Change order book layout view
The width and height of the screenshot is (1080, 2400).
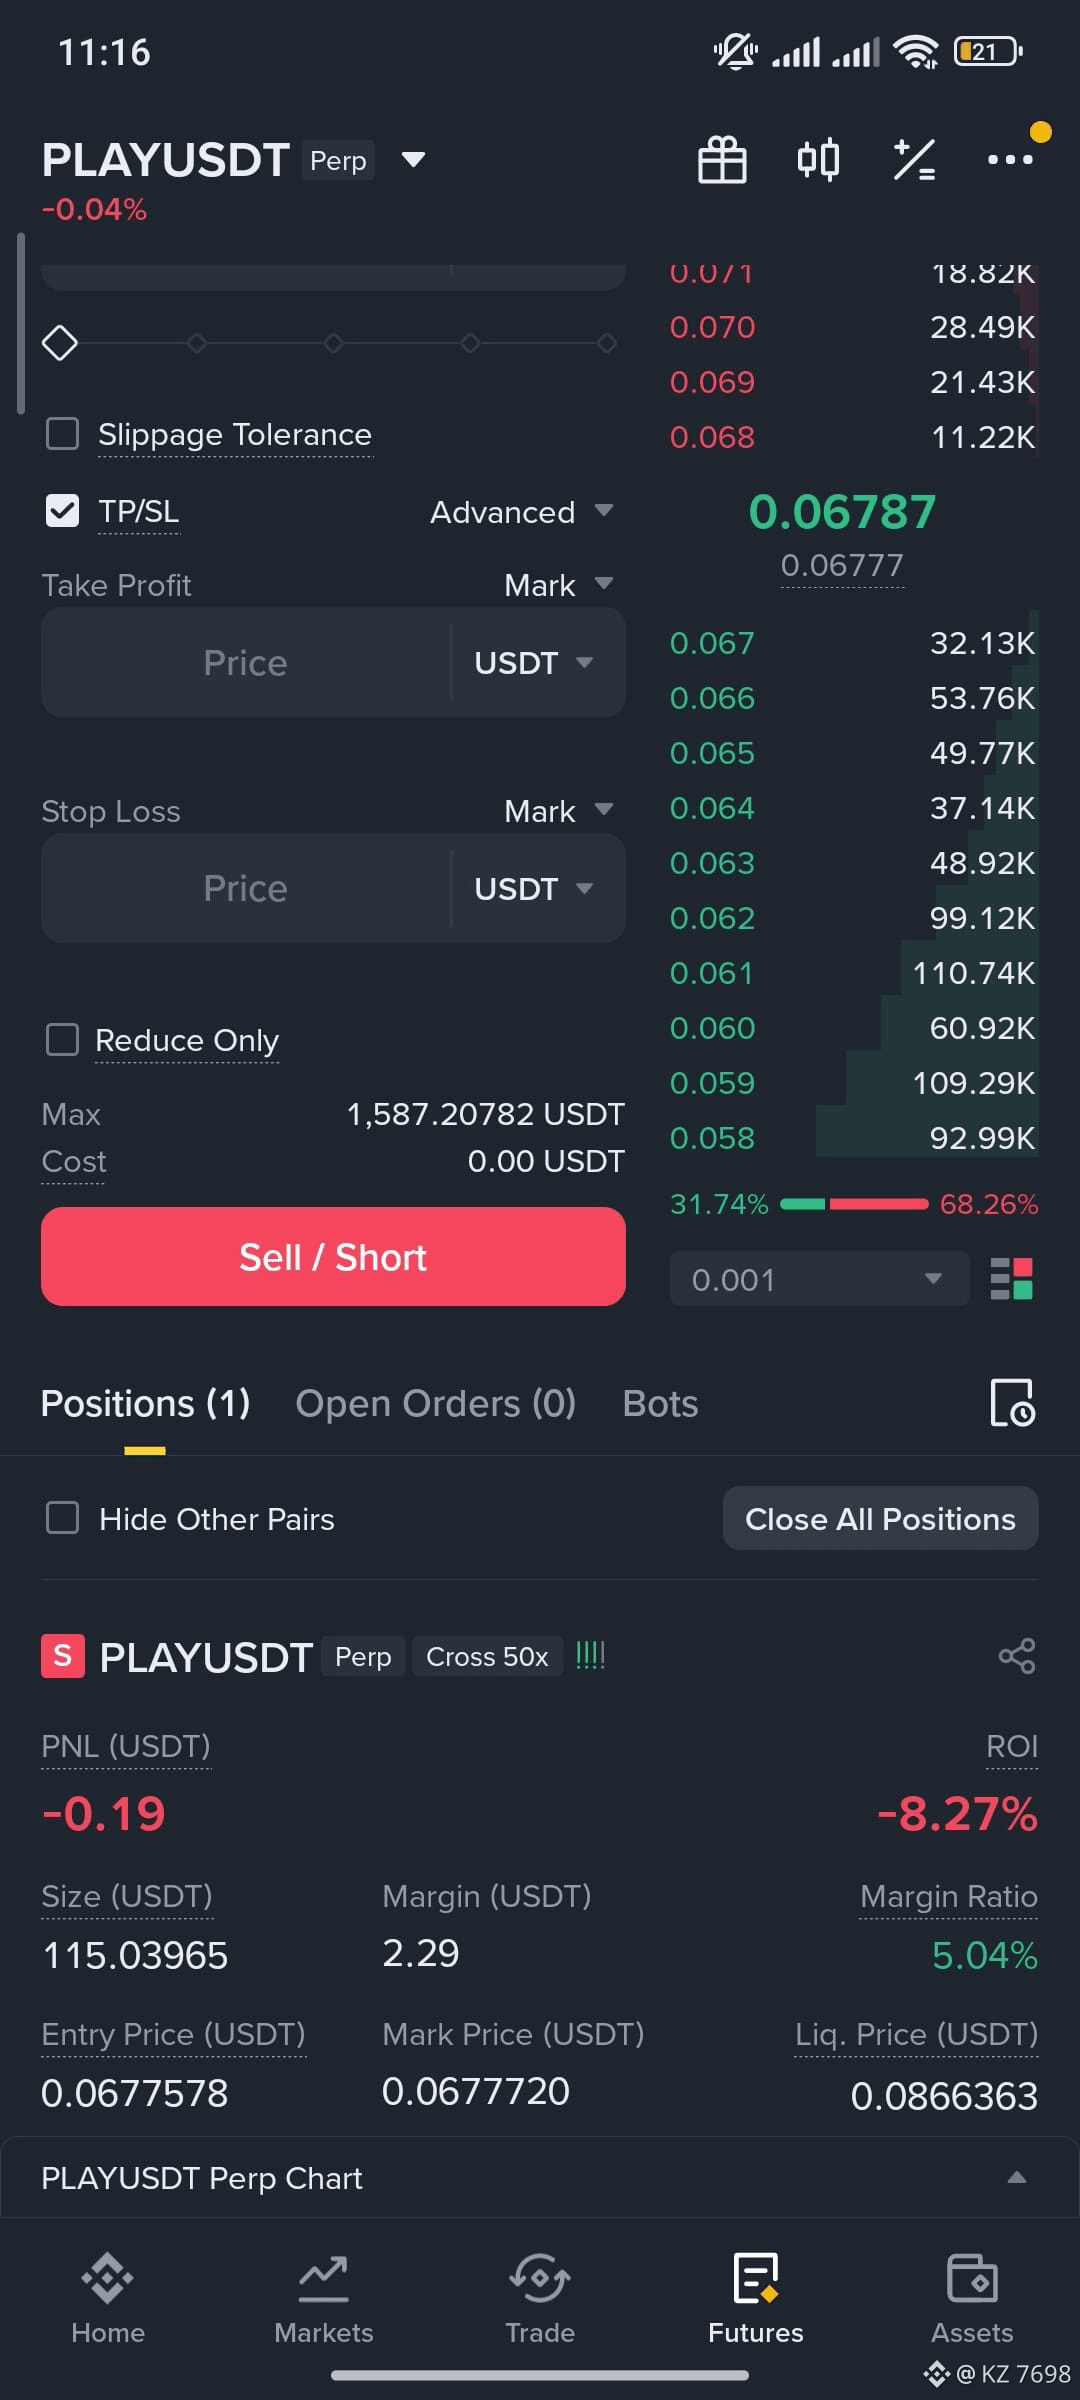pyautogui.click(x=1011, y=1279)
